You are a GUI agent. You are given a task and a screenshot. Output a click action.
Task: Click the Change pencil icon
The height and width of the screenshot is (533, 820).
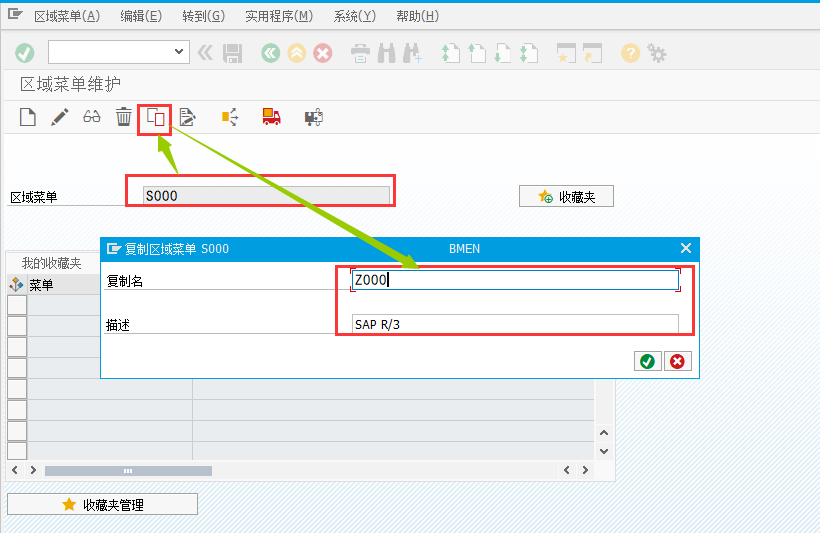pos(60,117)
